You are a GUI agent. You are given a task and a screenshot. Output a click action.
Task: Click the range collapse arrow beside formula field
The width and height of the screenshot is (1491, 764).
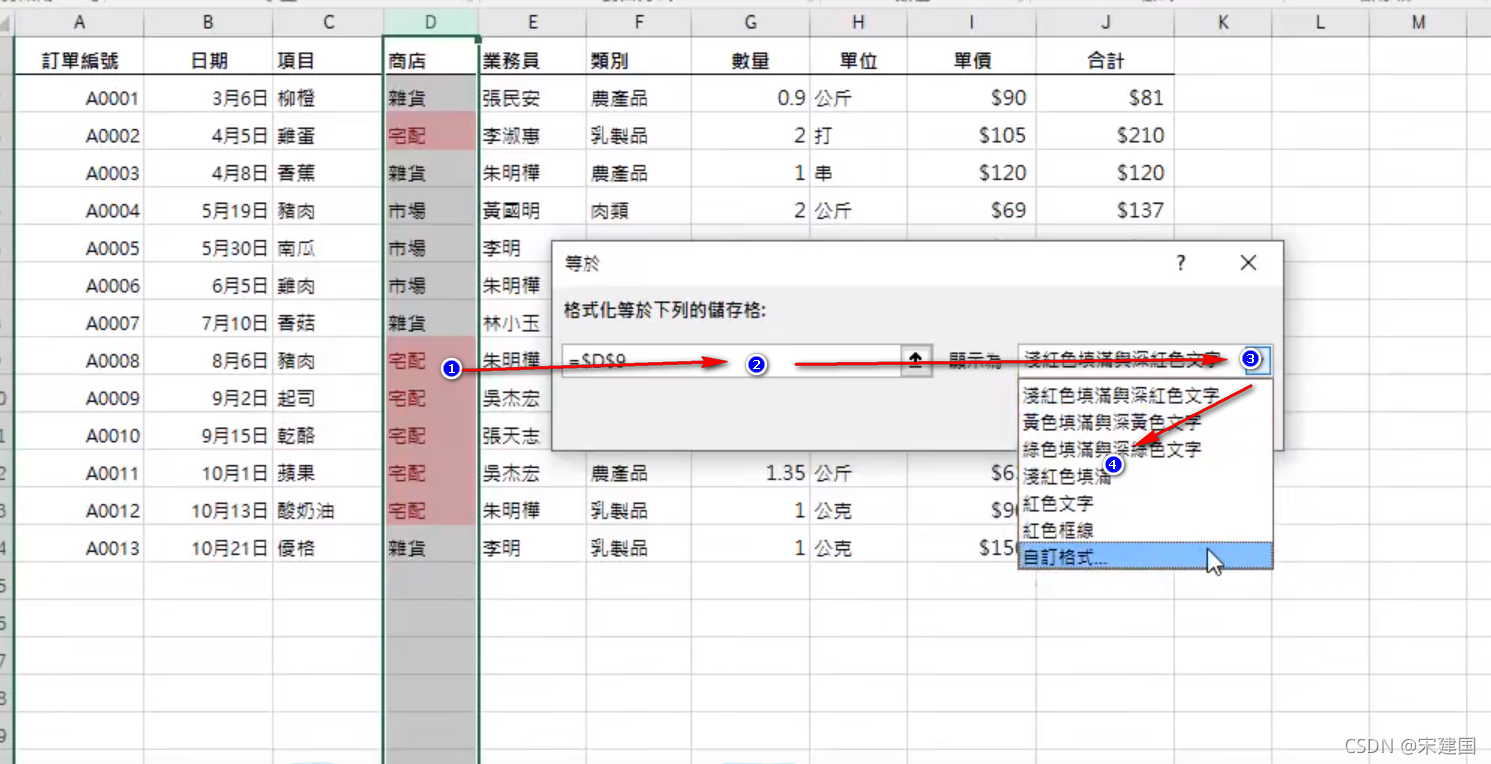(x=915, y=361)
